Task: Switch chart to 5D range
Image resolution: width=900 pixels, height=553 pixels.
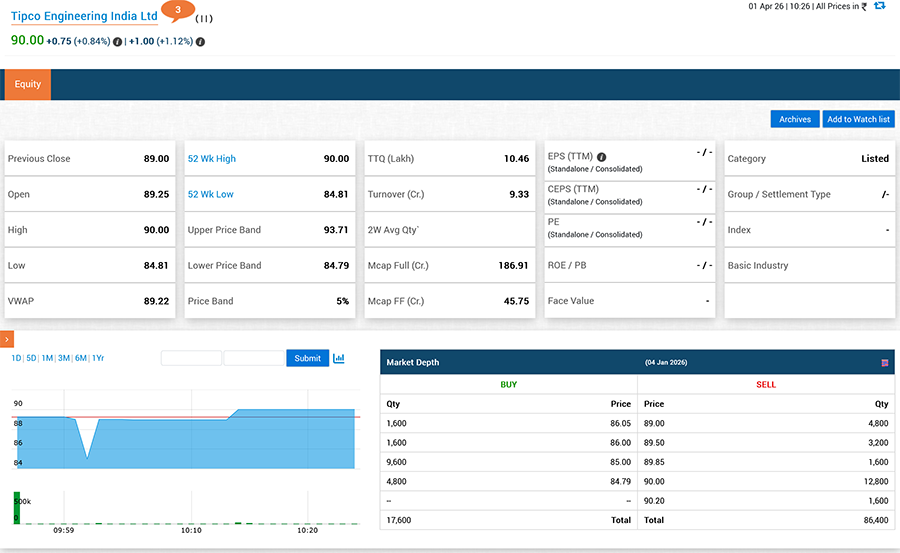Action: pos(31,358)
